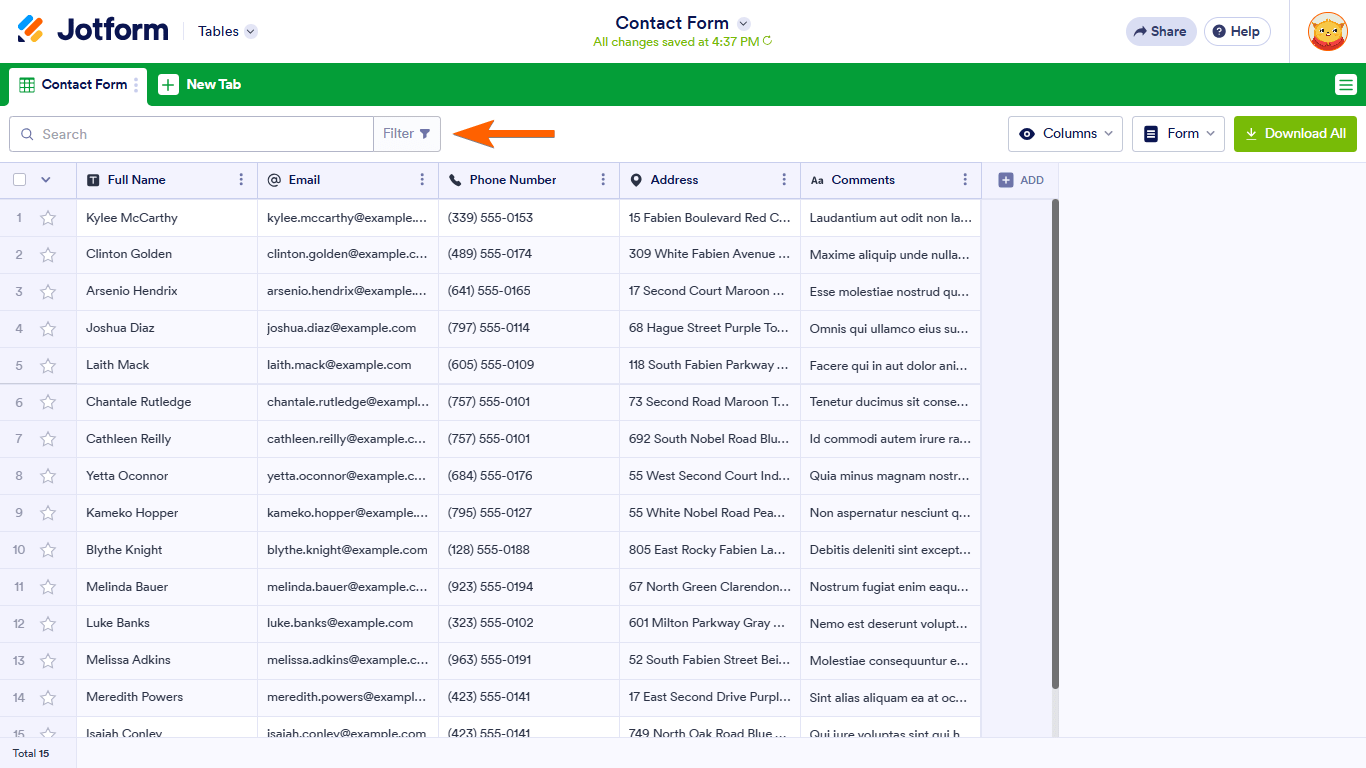The image size is (1366, 768).
Task: Click the plus icon for New Tab
Action: (x=169, y=85)
